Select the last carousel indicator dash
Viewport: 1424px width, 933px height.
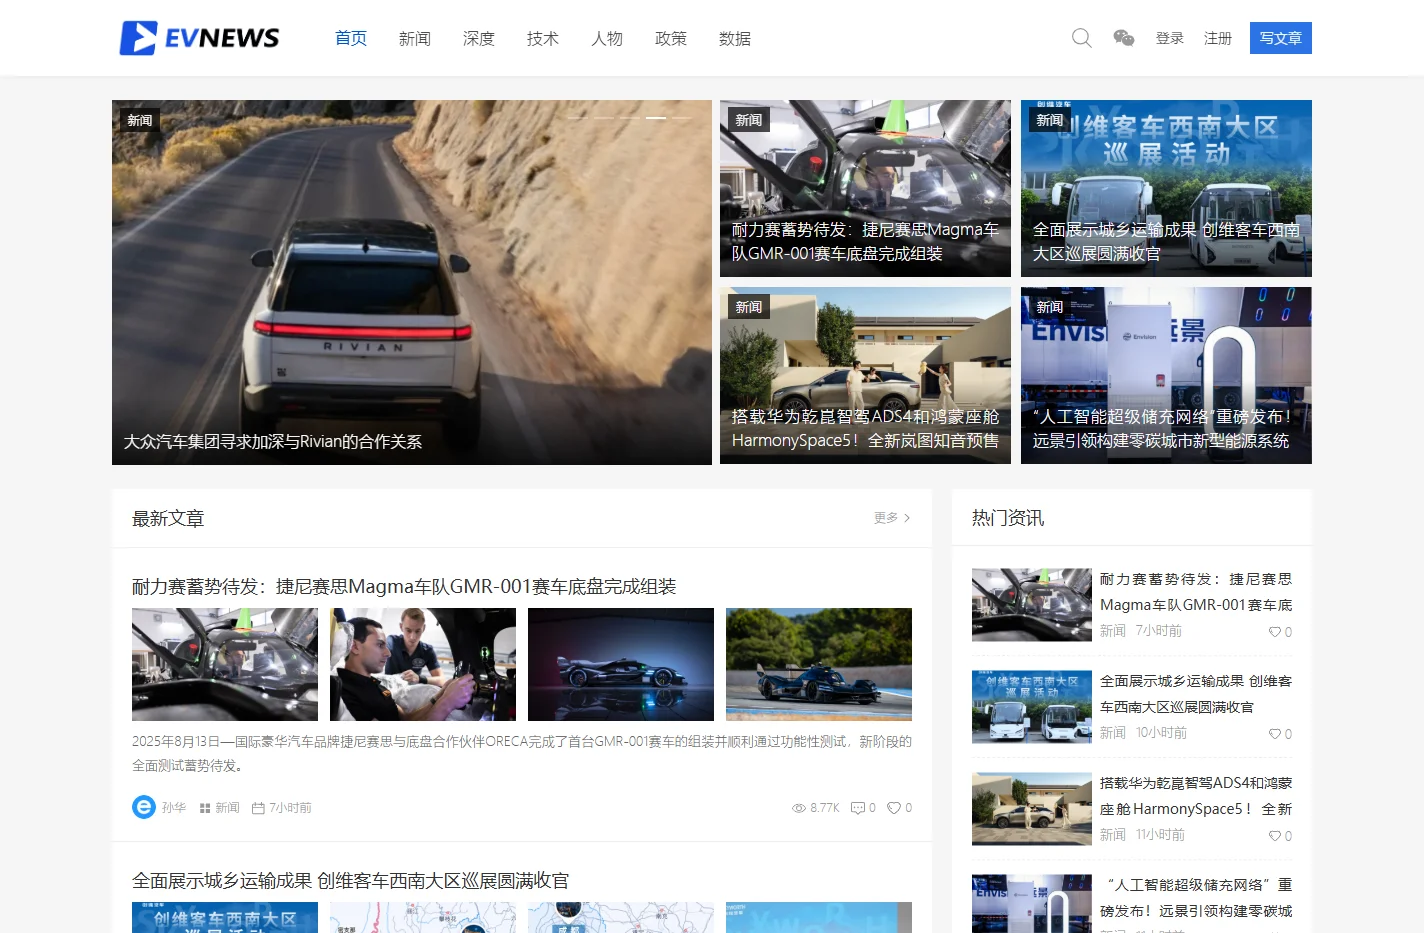pyautogui.click(x=682, y=118)
